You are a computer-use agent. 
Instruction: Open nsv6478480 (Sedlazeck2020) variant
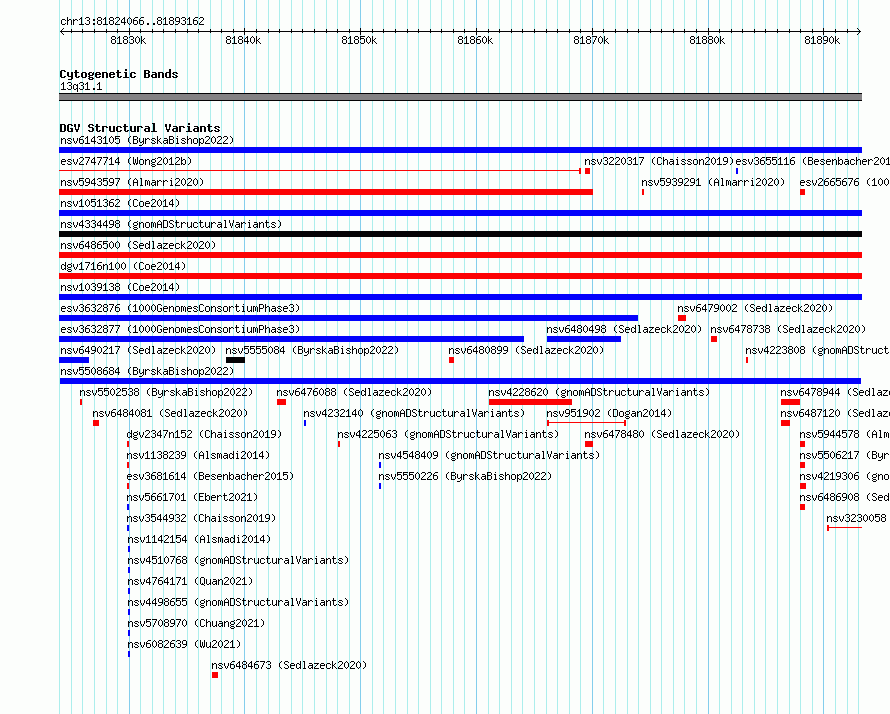[662, 434]
